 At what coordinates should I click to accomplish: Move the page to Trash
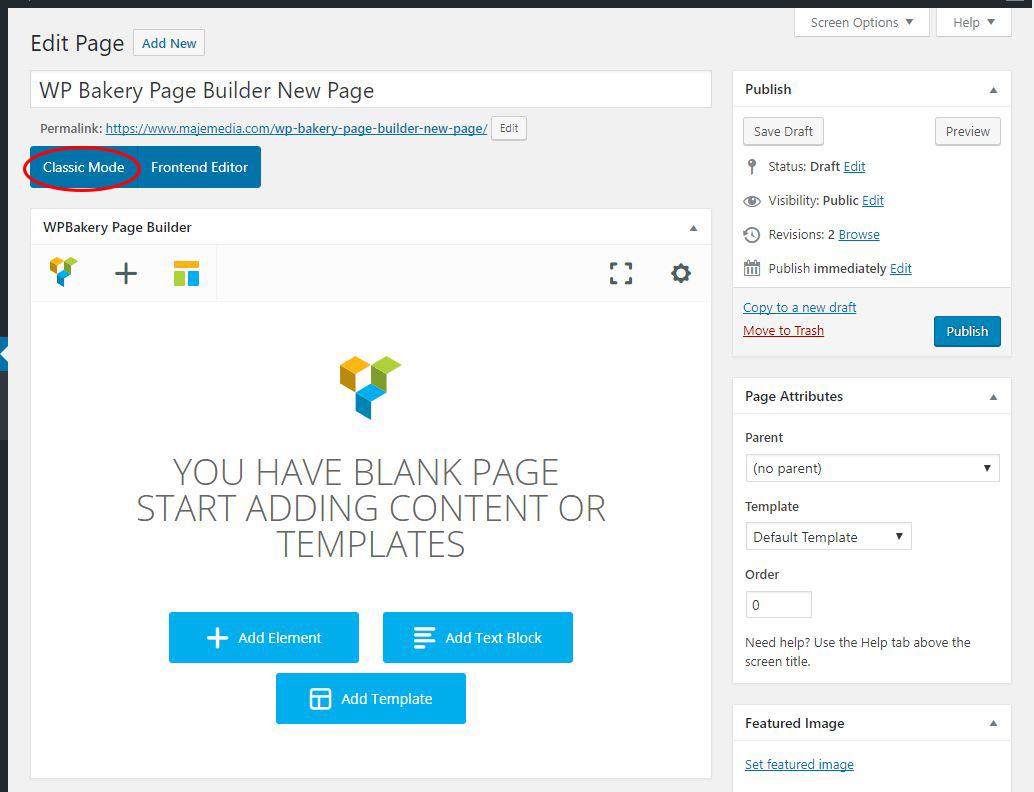tap(783, 330)
